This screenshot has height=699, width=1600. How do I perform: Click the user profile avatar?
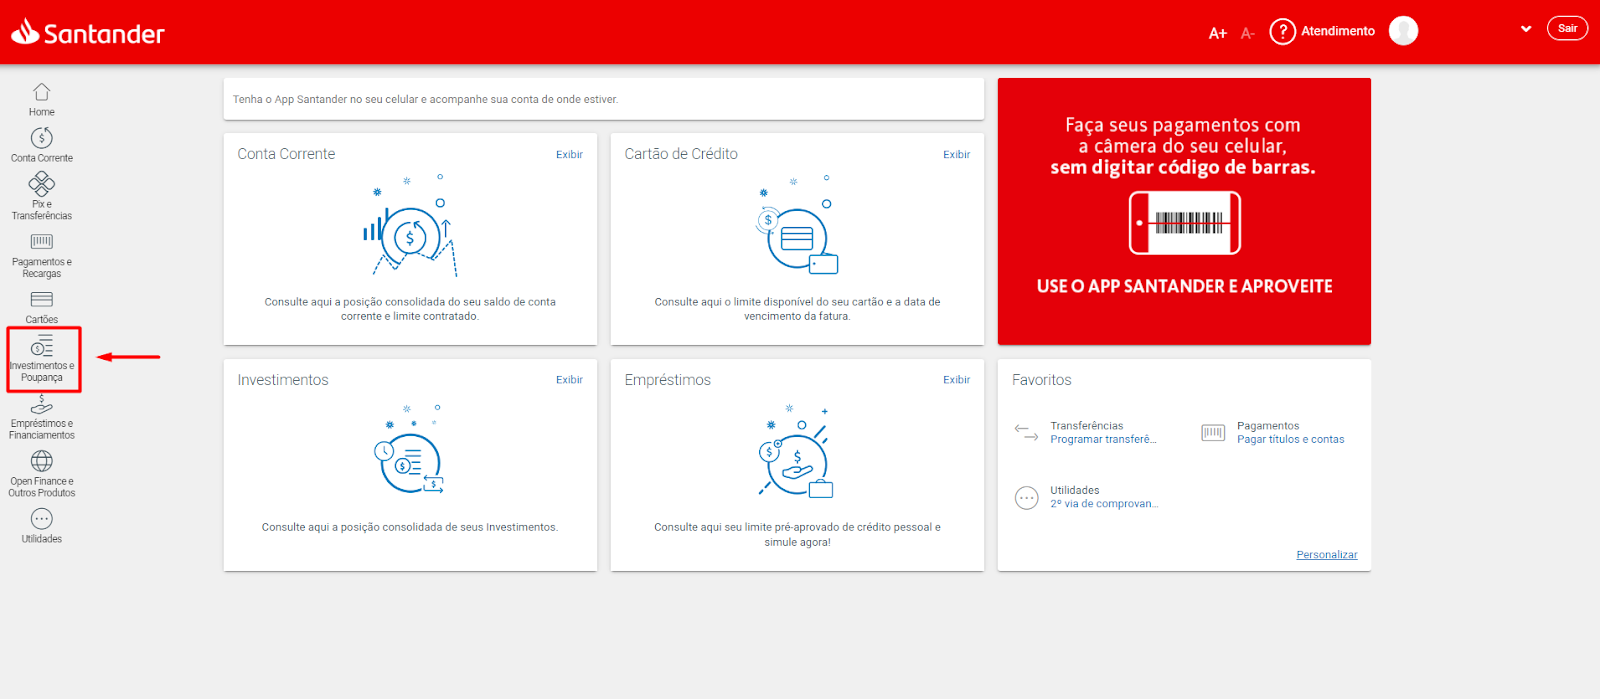[x=1403, y=31]
